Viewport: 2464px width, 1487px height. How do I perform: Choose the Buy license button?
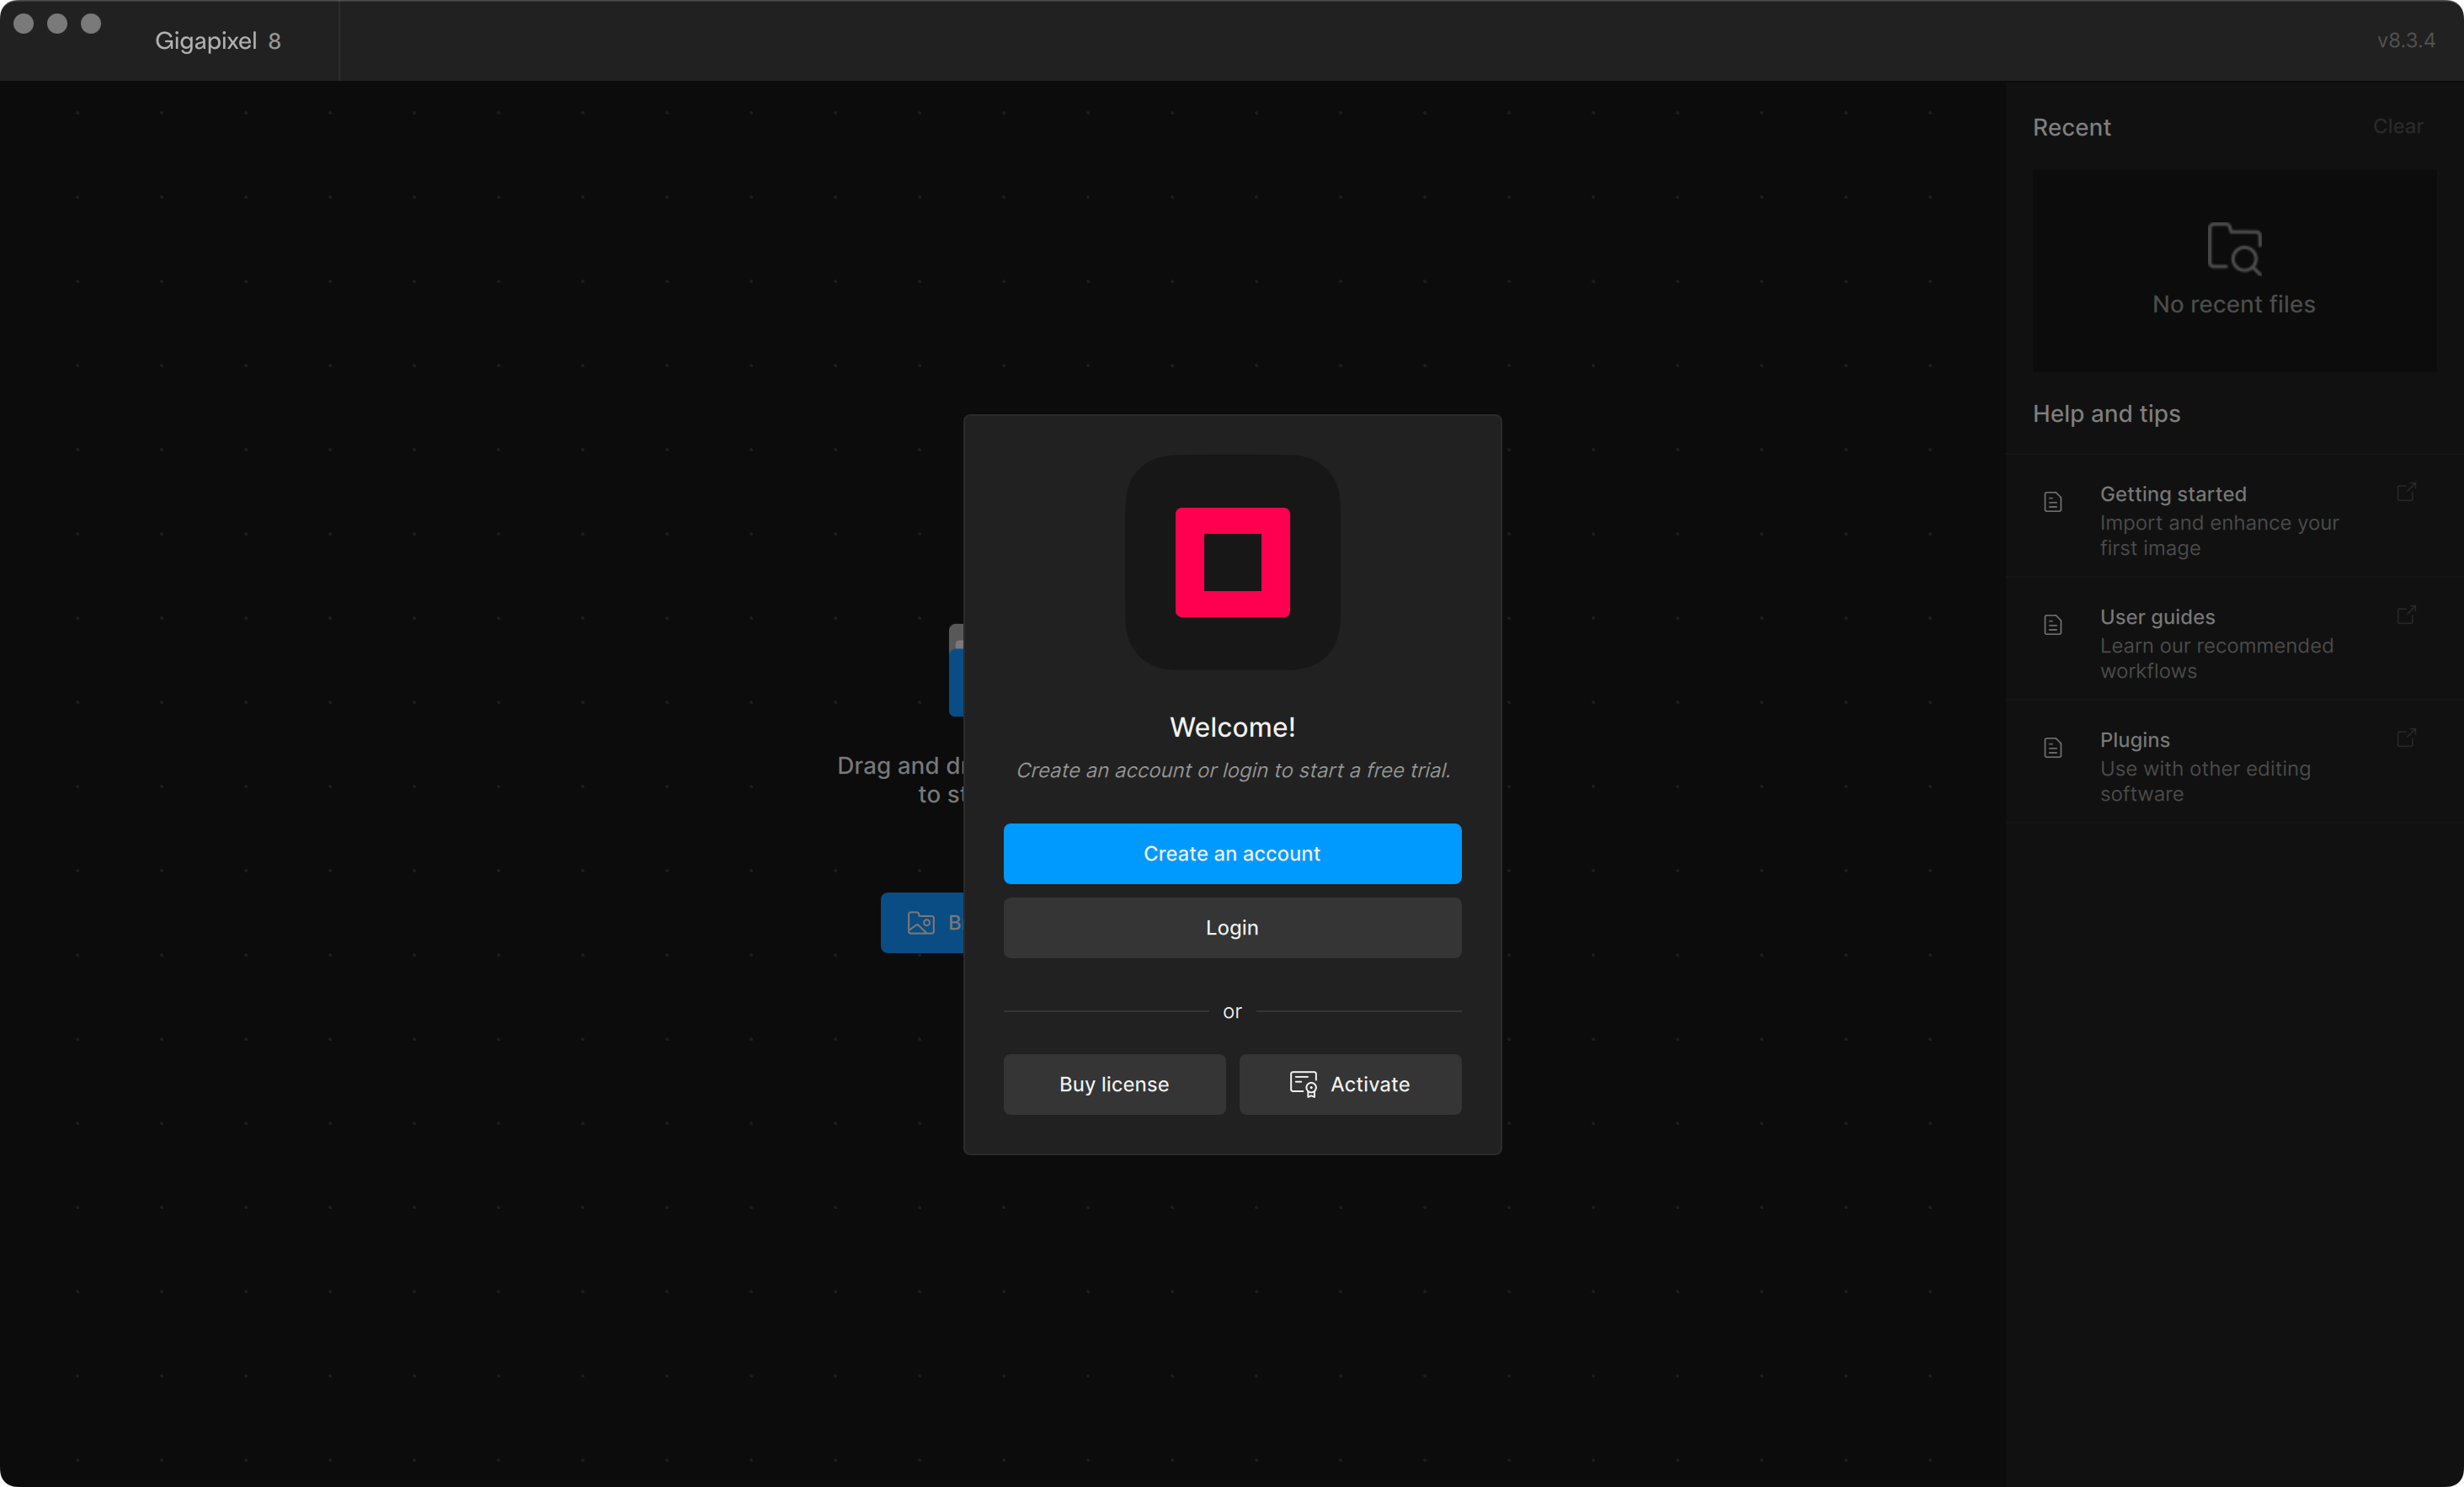tap(1114, 1084)
